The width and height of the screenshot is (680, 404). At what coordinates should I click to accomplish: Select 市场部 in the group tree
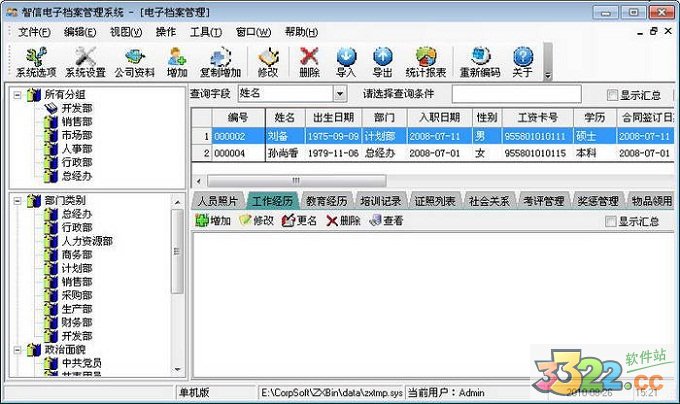pos(76,135)
